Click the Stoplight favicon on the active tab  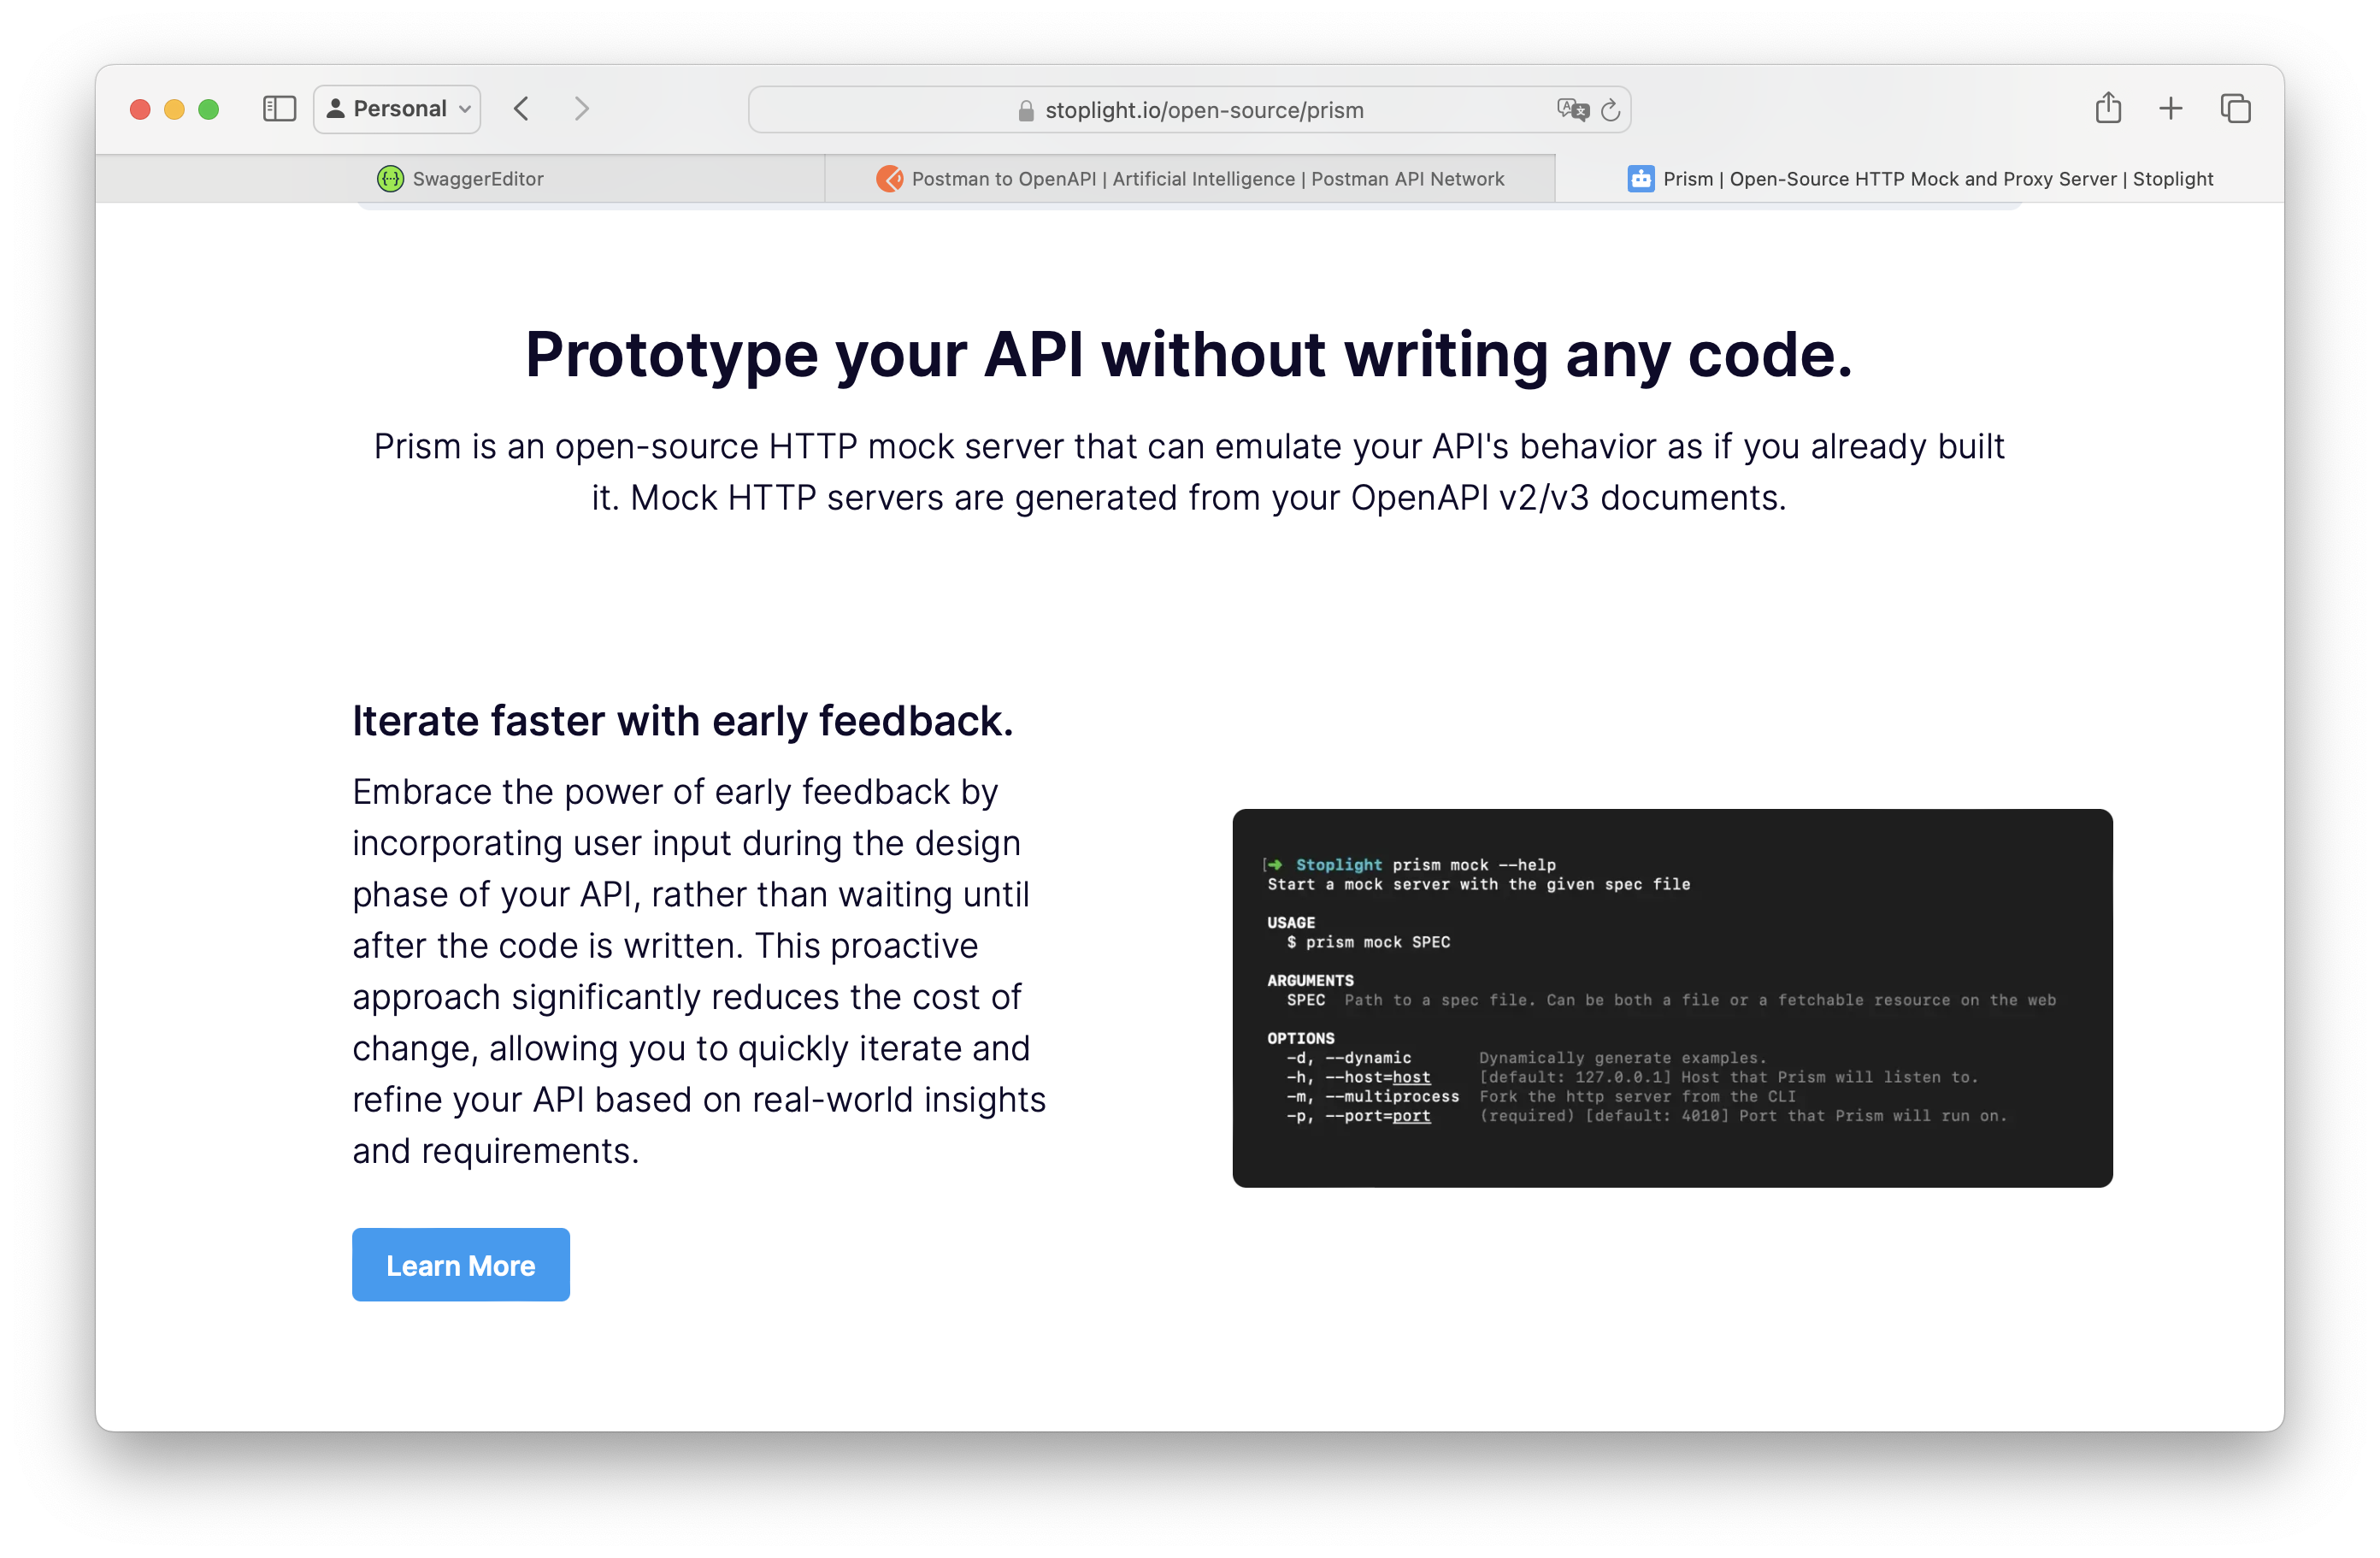pyautogui.click(x=1641, y=178)
